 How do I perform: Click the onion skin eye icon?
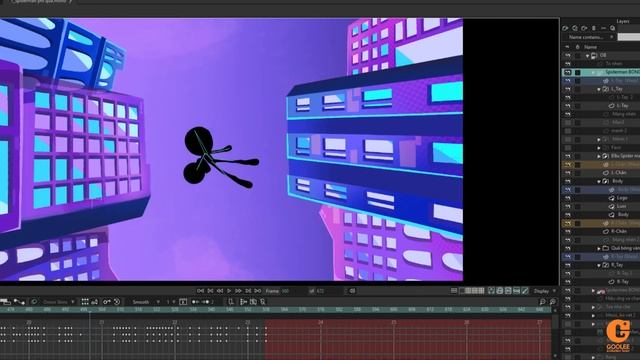(x=34, y=302)
